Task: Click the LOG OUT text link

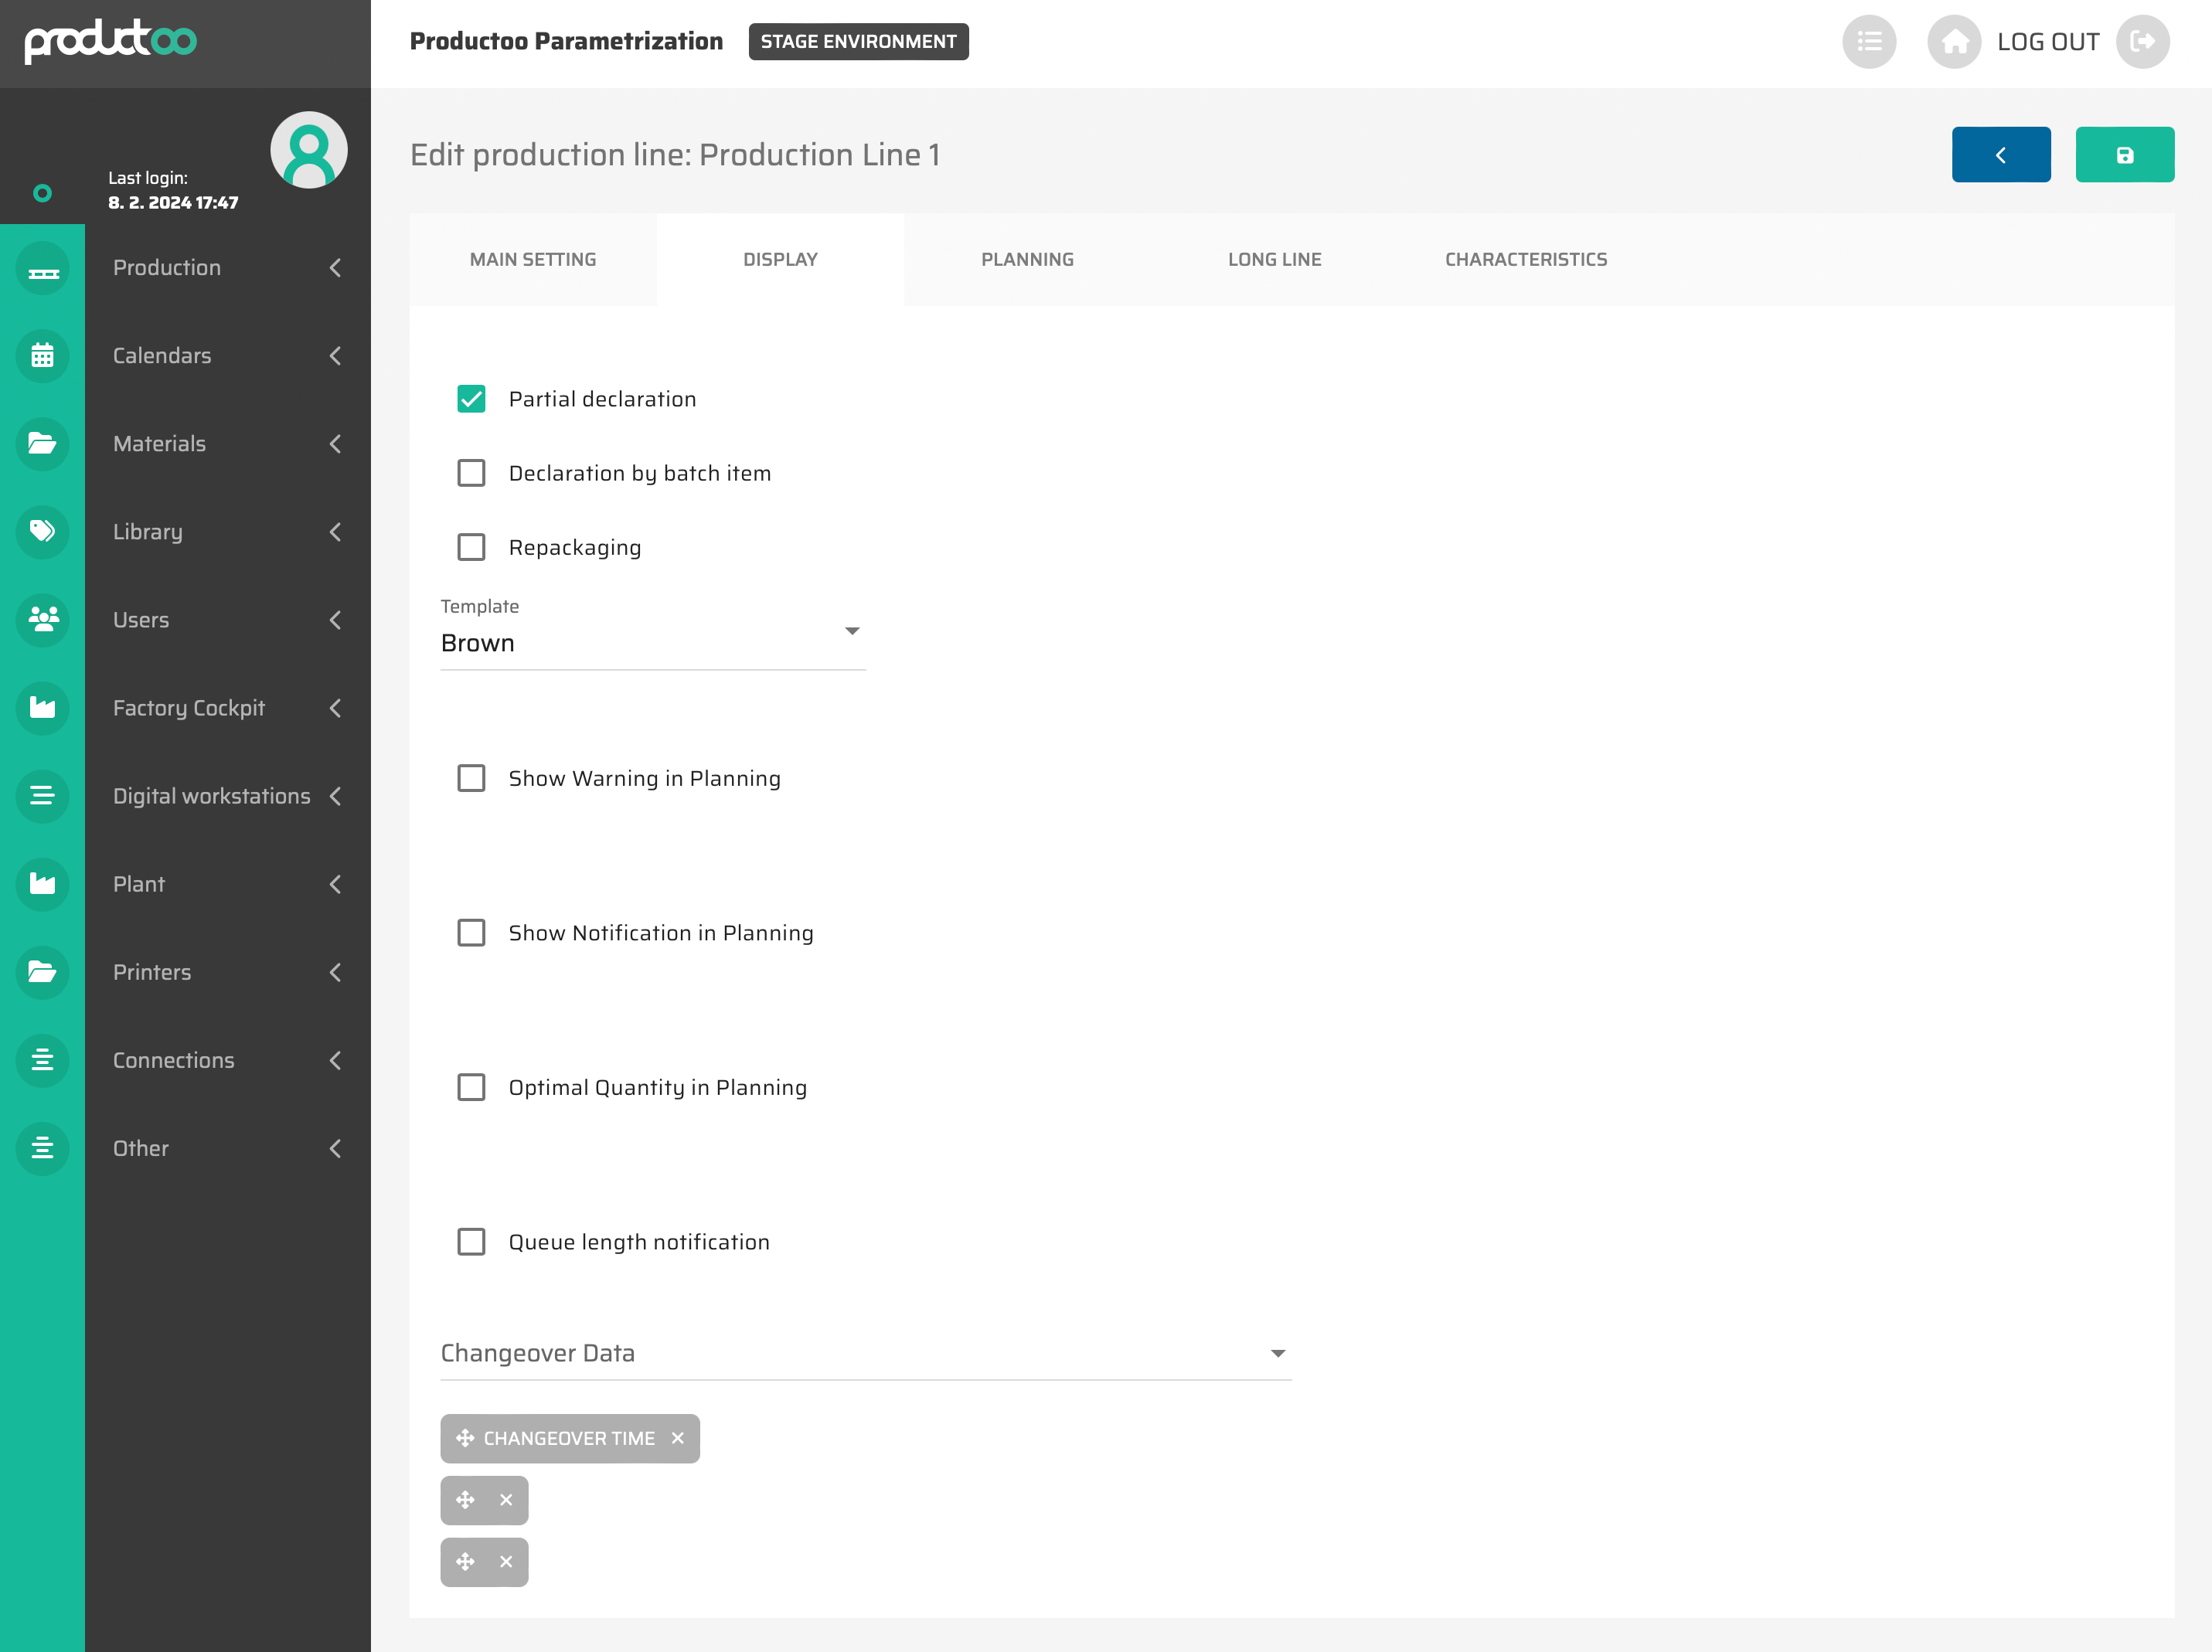Action: coord(2047,42)
